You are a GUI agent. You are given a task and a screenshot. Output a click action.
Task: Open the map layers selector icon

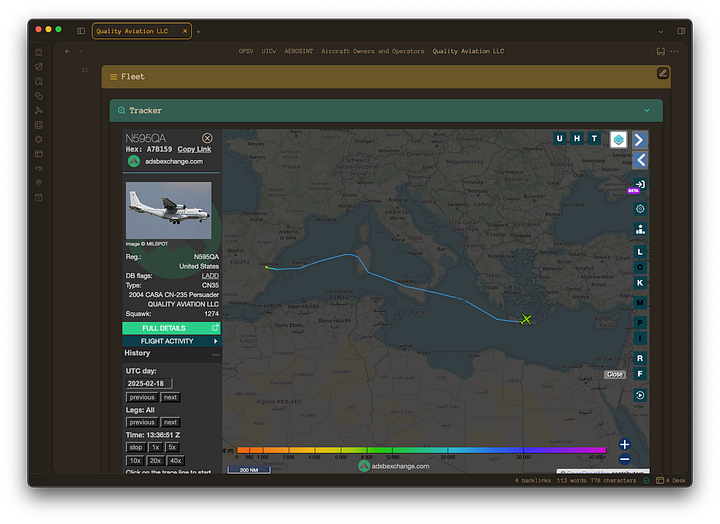pos(618,140)
